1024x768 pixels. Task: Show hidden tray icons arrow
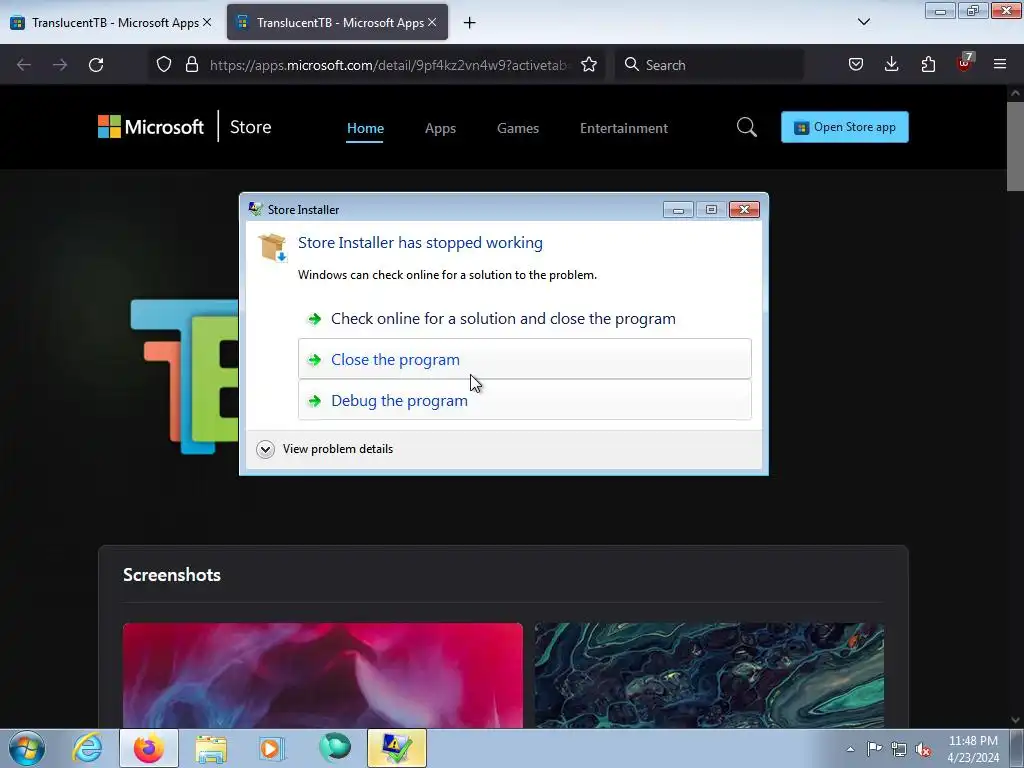[850, 749]
